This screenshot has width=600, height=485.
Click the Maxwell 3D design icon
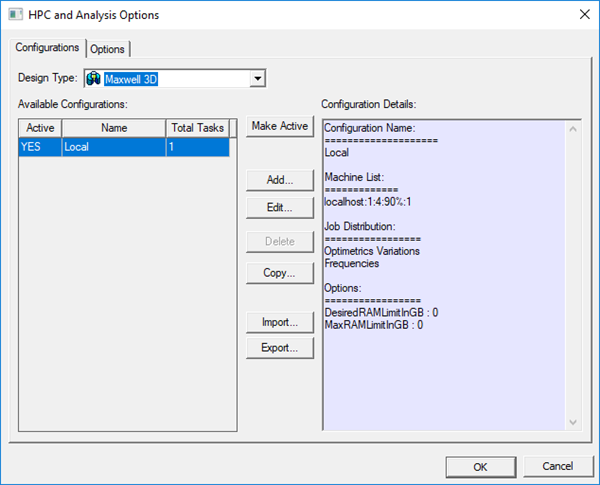tap(93, 79)
